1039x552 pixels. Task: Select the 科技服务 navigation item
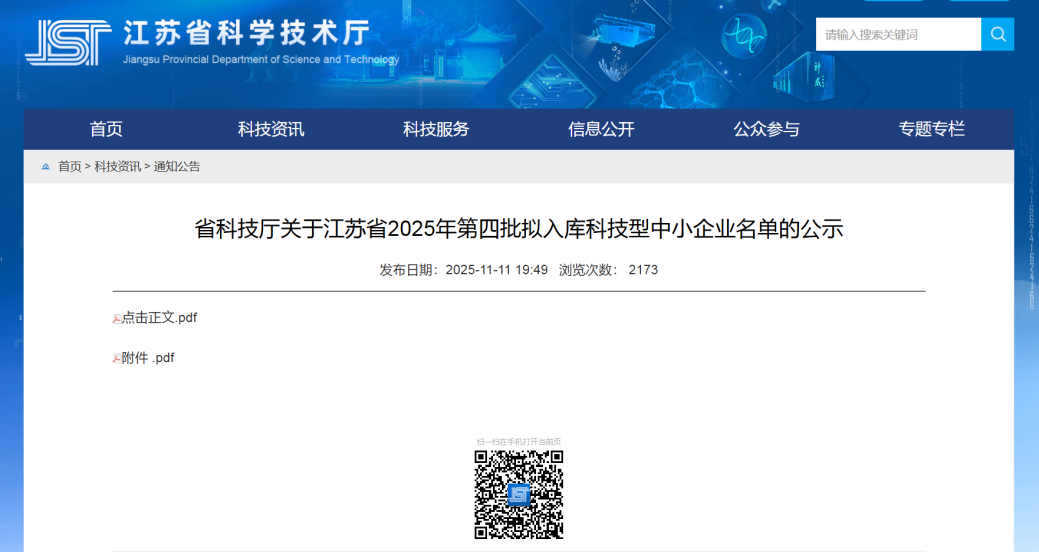436,129
